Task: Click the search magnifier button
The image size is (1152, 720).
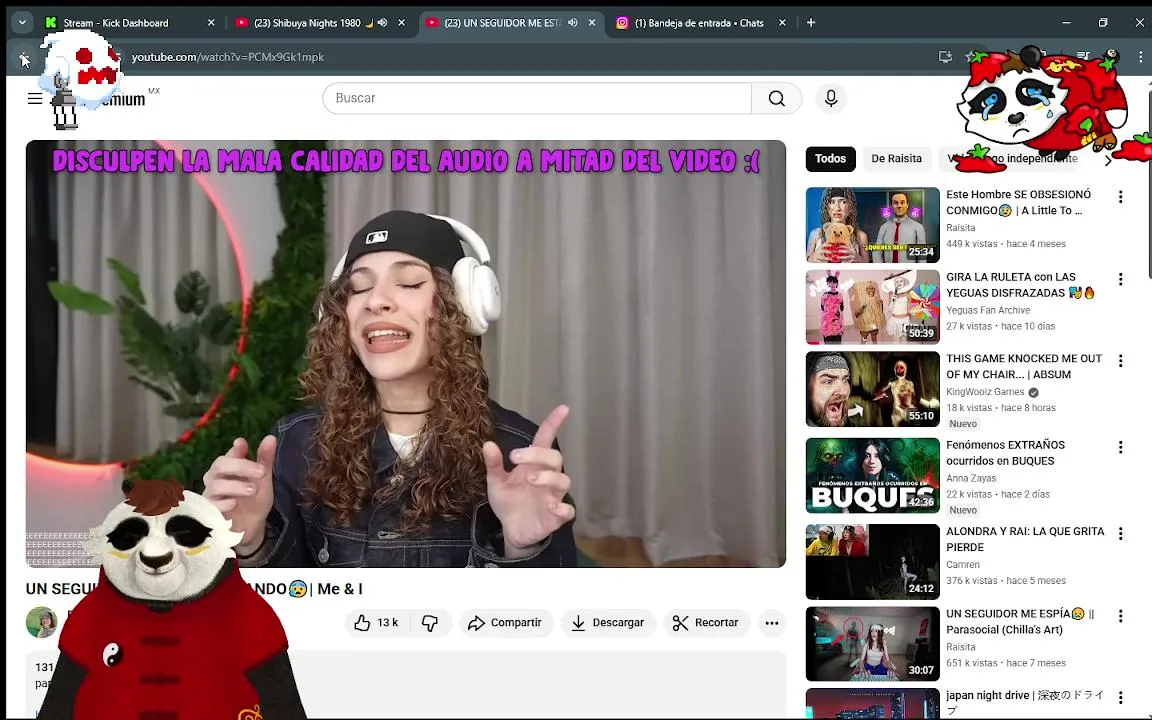Action: coord(777,98)
